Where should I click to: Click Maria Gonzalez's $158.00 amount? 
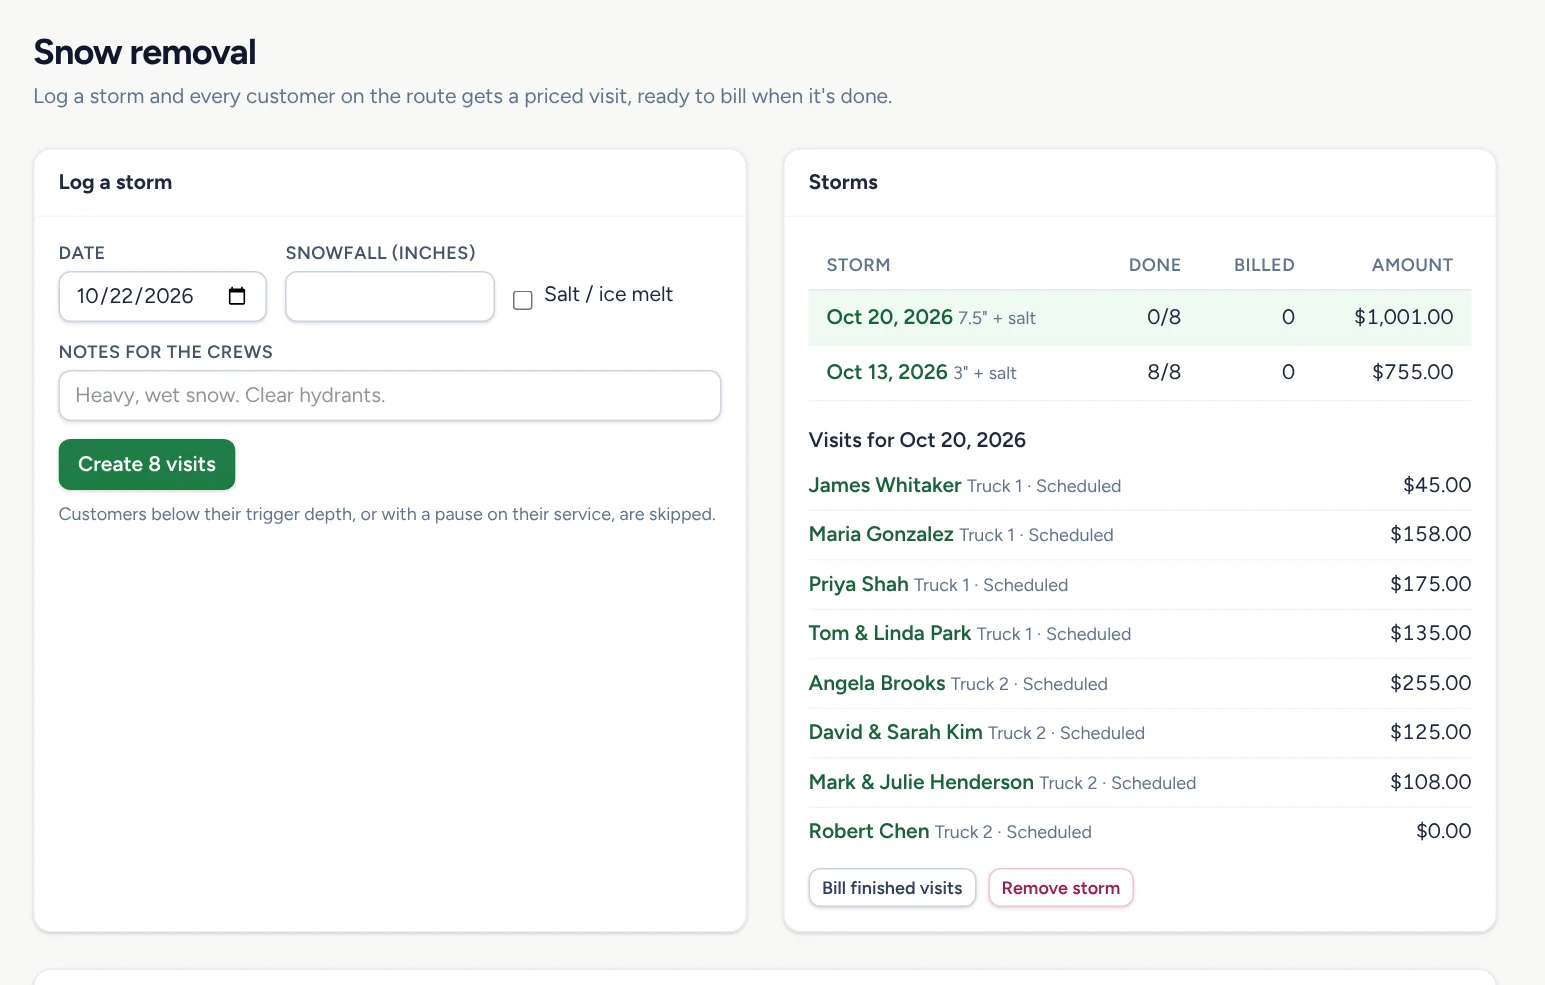point(1431,534)
